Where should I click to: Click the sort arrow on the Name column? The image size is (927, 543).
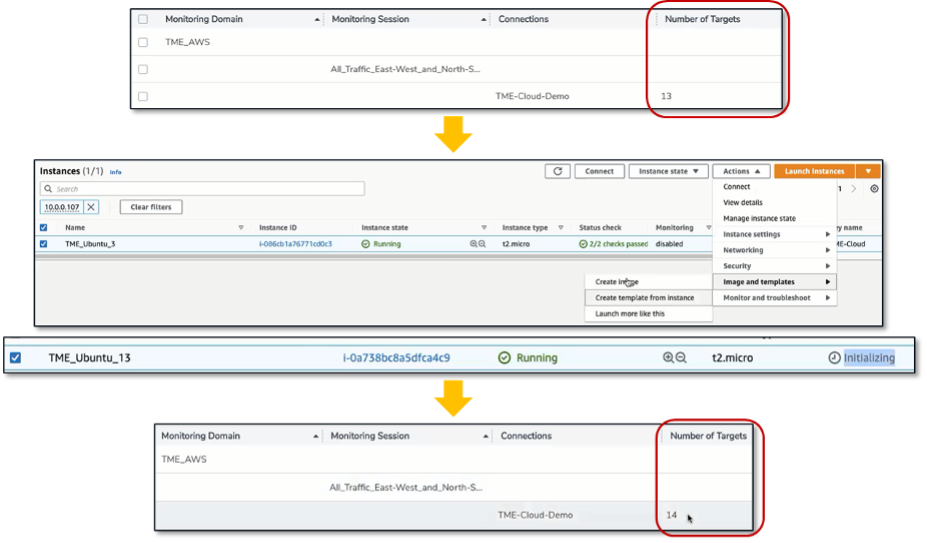pos(240,227)
